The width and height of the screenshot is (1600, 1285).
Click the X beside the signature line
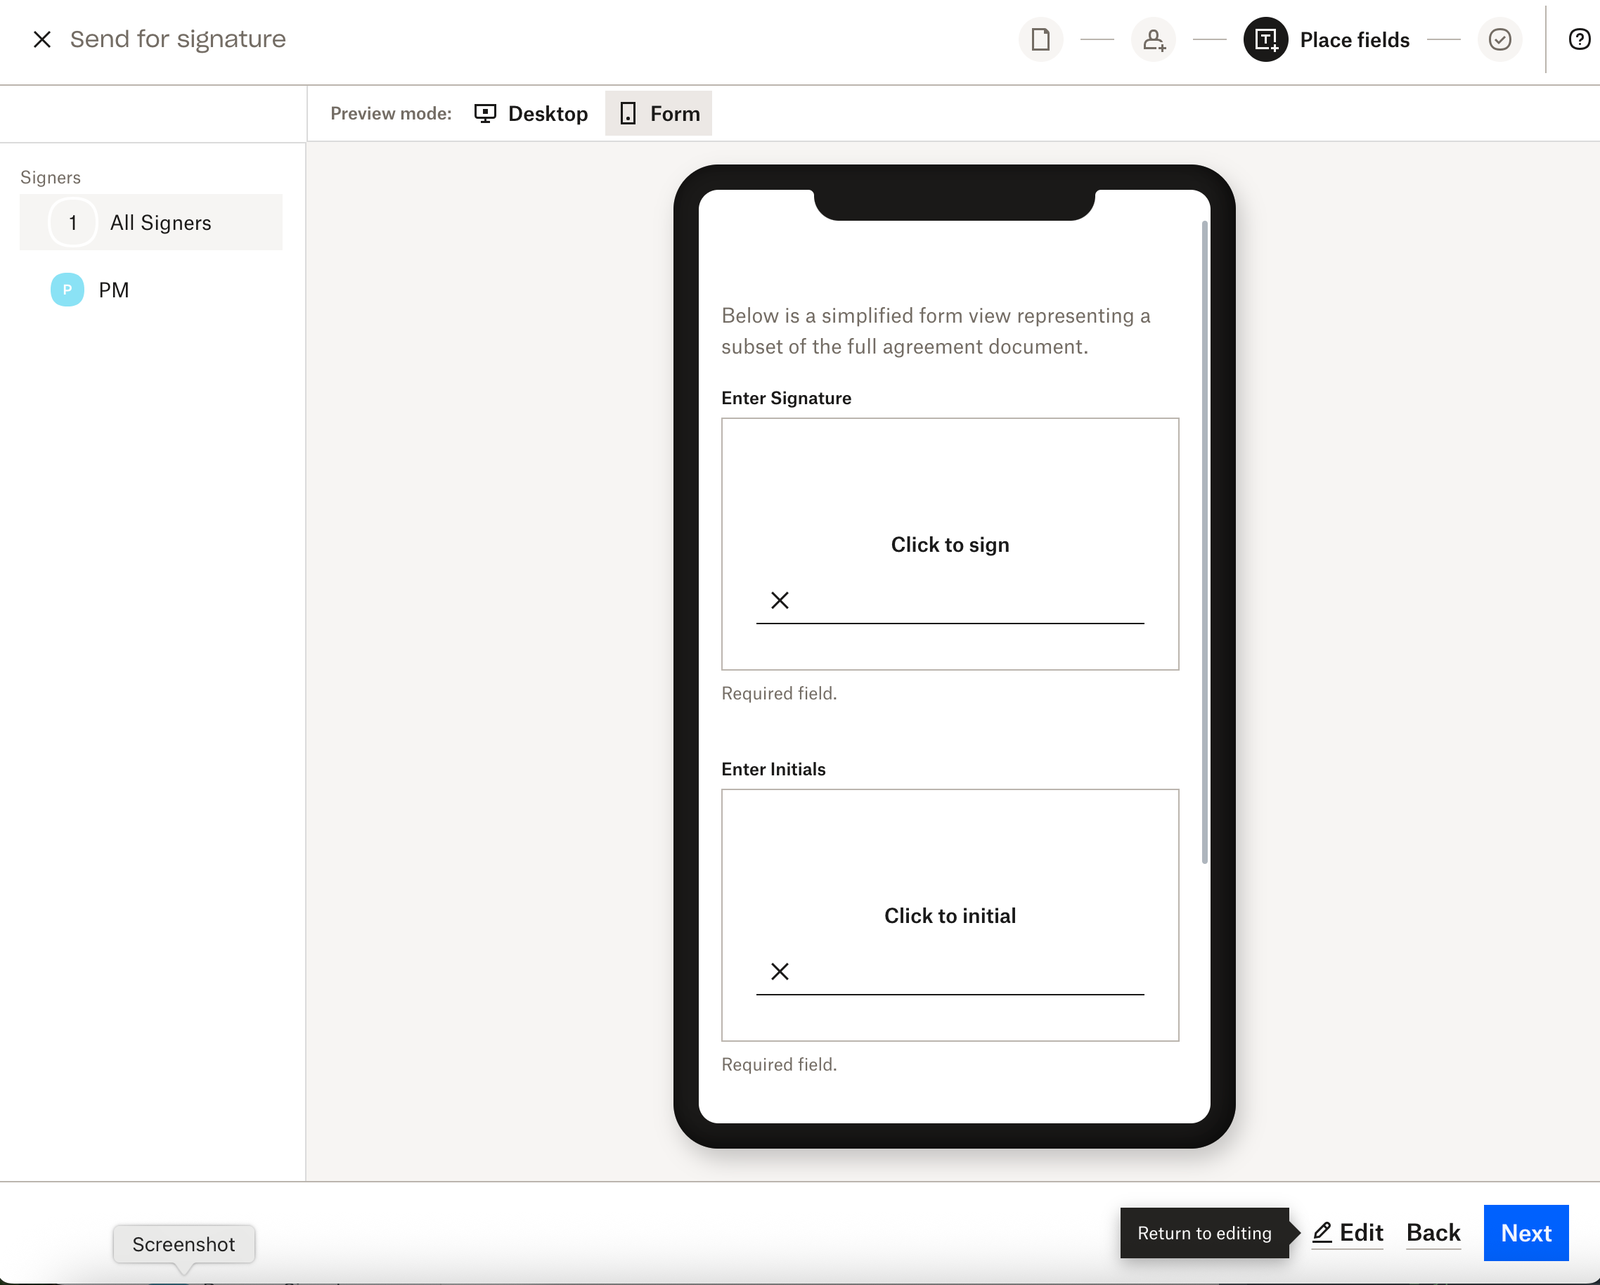(x=779, y=600)
